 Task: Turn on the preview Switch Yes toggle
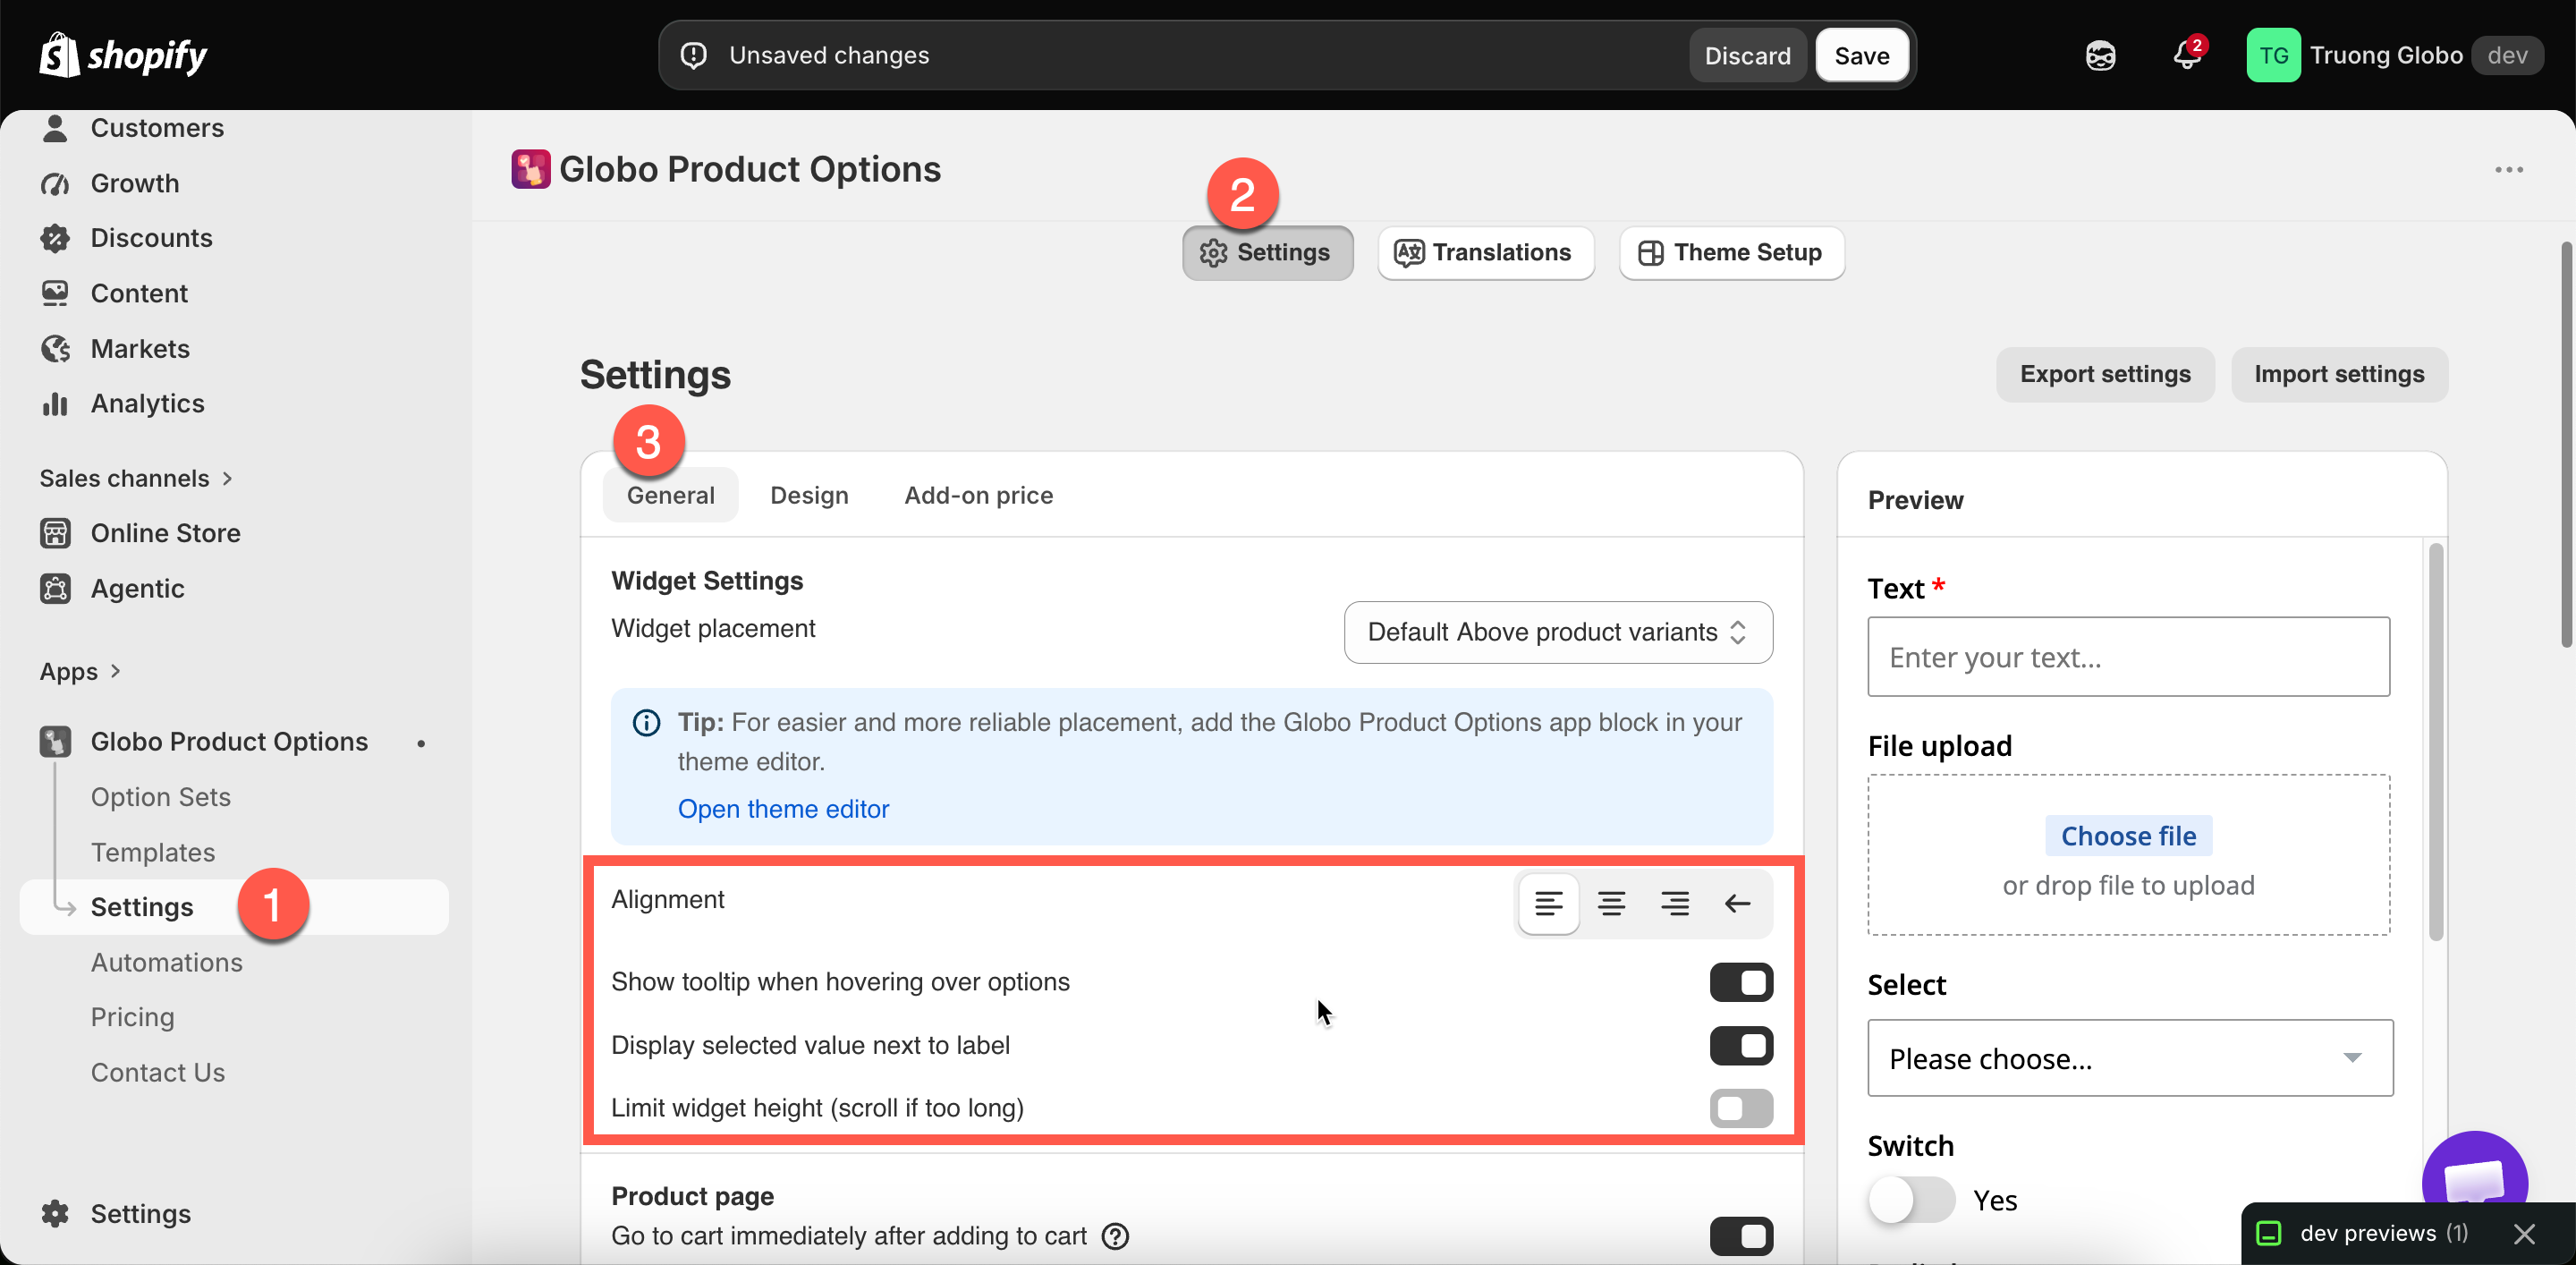click(1911, 1200)
